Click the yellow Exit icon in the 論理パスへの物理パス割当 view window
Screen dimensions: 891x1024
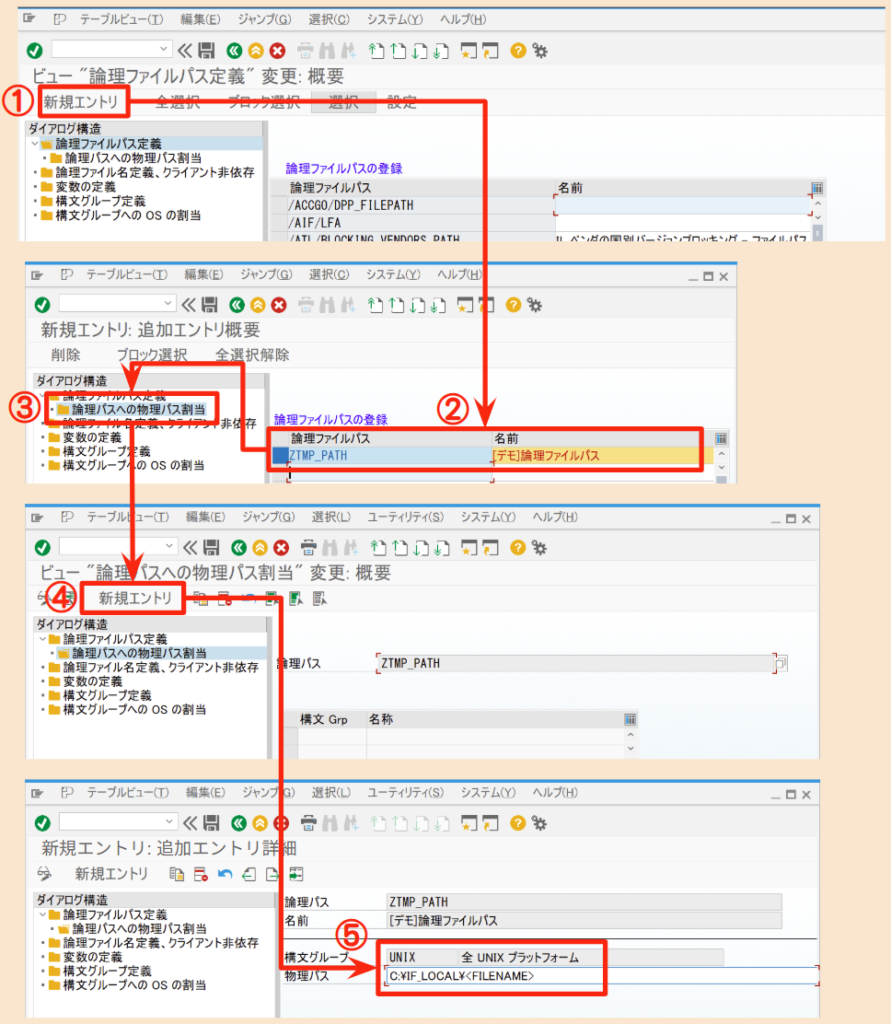click(x=260, y=547)
